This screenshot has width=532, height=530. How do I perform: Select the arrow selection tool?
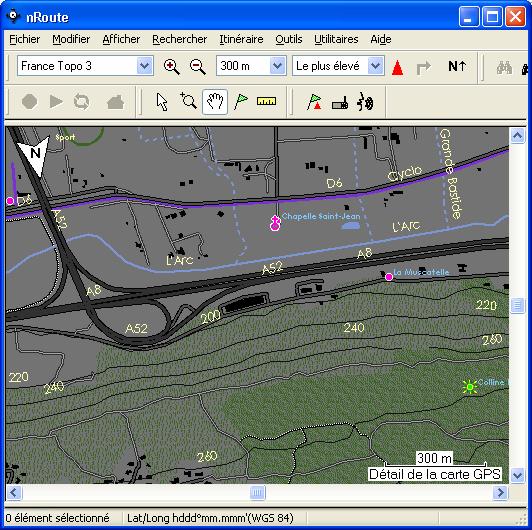point(162,102)
